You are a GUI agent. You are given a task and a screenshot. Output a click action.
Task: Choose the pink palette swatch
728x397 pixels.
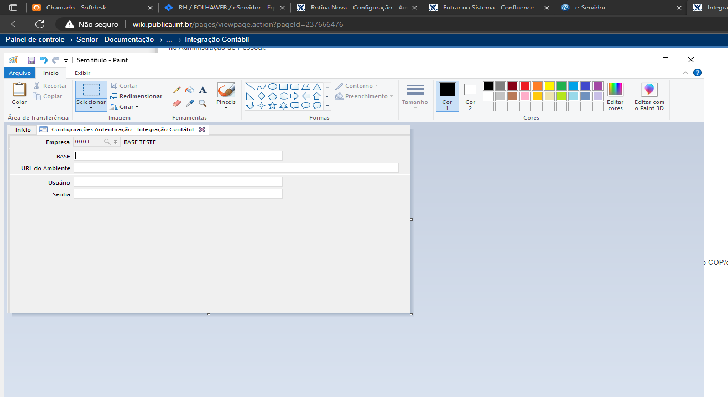pyautogui.click(x=525, y=96)
